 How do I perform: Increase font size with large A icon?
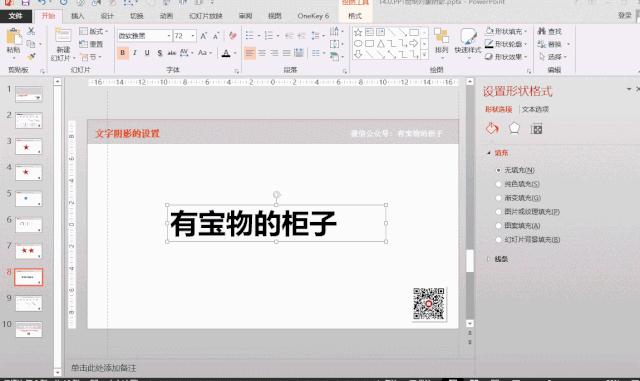204,36
